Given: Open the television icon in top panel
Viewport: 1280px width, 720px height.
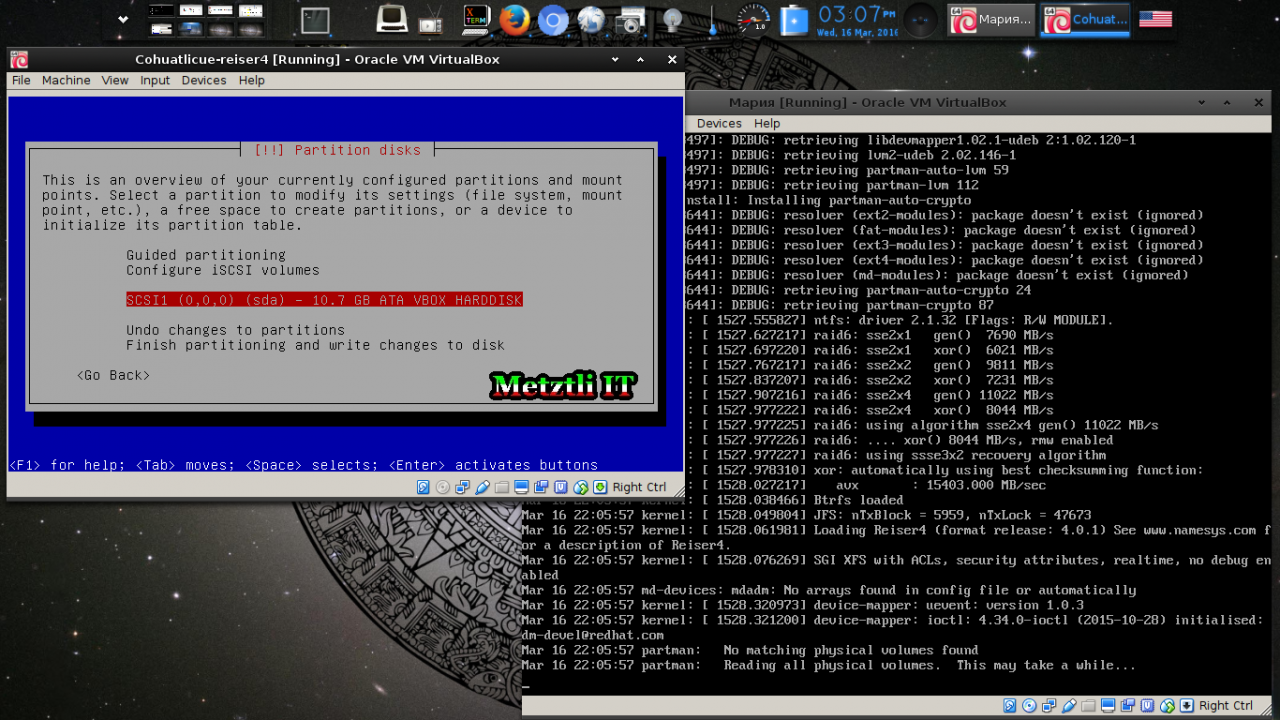Looking at the screenshot, I should coord(431,19).
